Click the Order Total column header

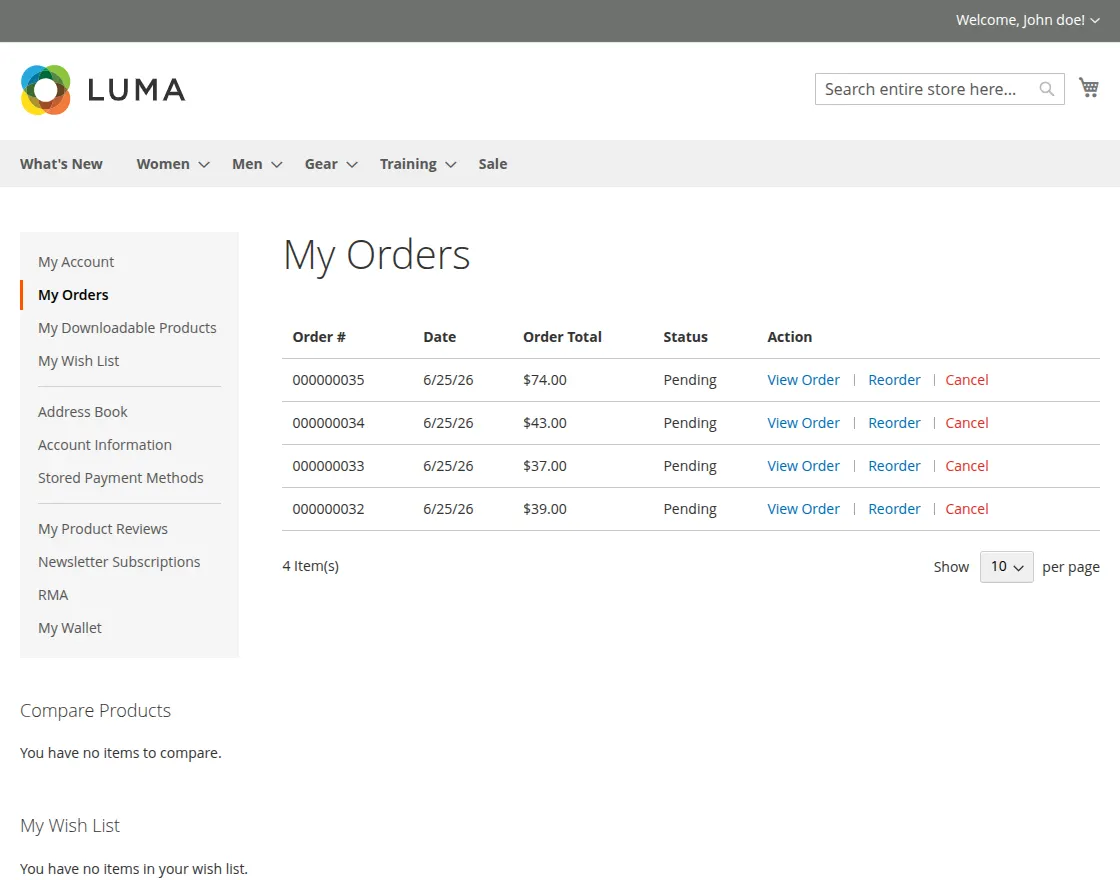(x=562, y=337)
